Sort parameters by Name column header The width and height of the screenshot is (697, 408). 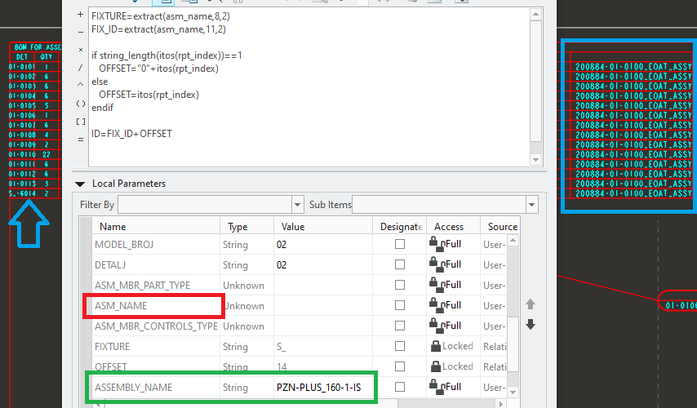156,227
